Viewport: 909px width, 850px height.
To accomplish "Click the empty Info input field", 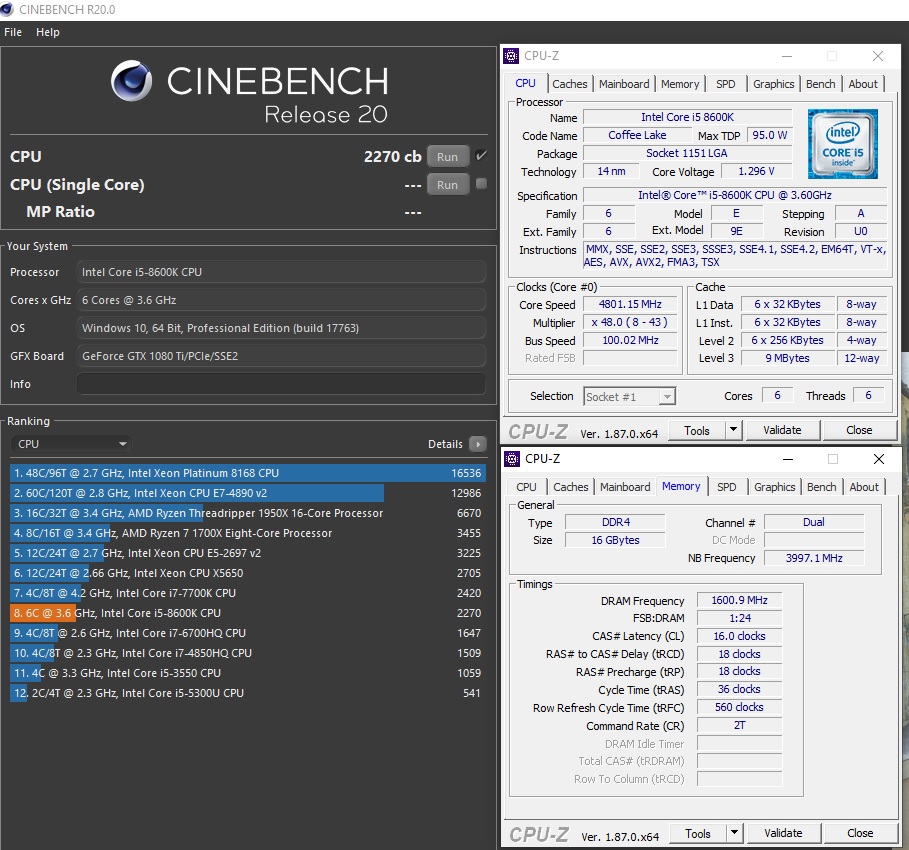I will pyautogui.click(x=281, y=384).
